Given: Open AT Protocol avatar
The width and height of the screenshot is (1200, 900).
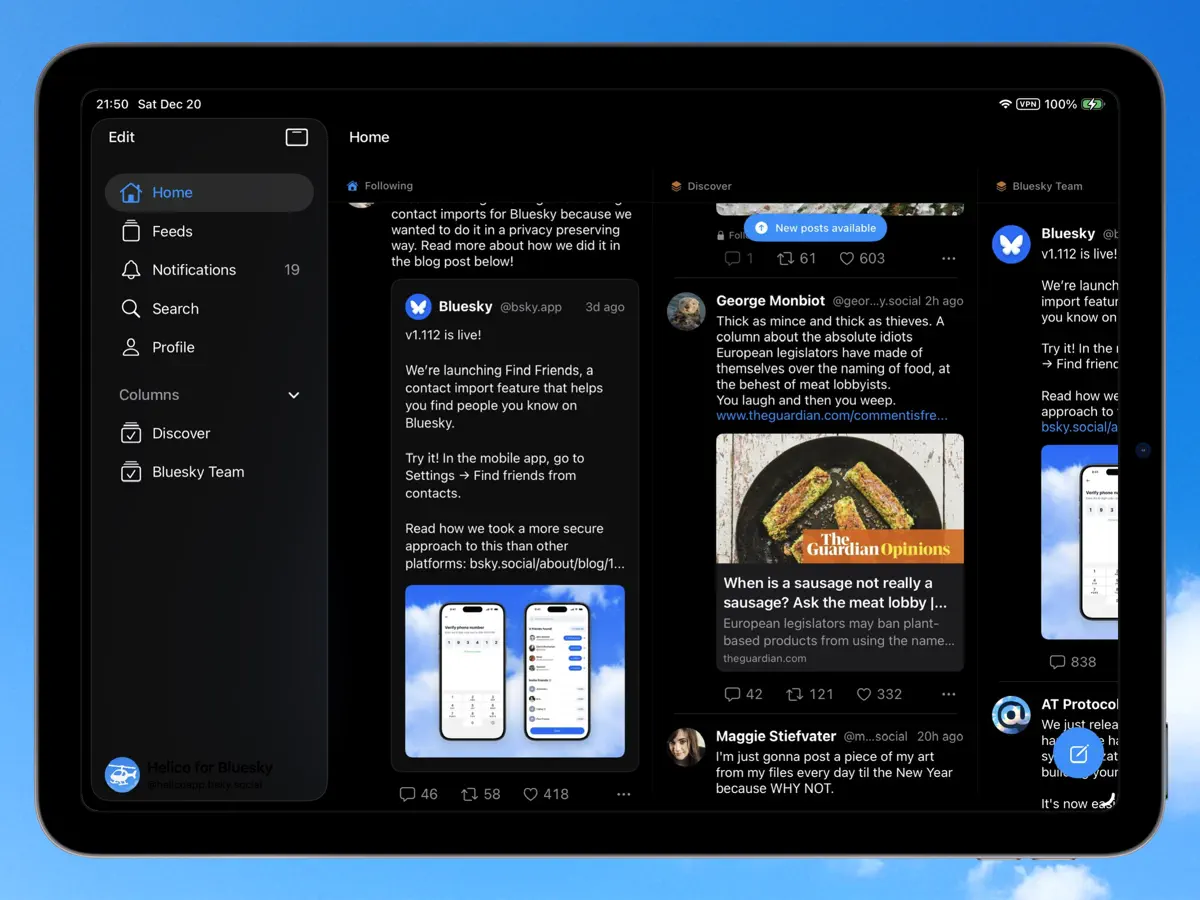Looking at the screenshot, I should pyautogui.click(x=1011, y=715).
